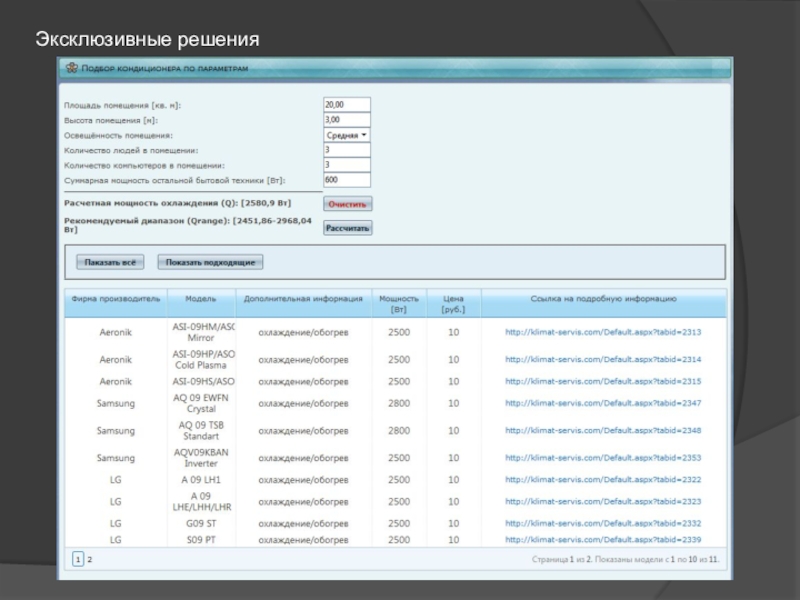Select model A 09 LH1 cell

pyautogui.click(x=201, y=480)
